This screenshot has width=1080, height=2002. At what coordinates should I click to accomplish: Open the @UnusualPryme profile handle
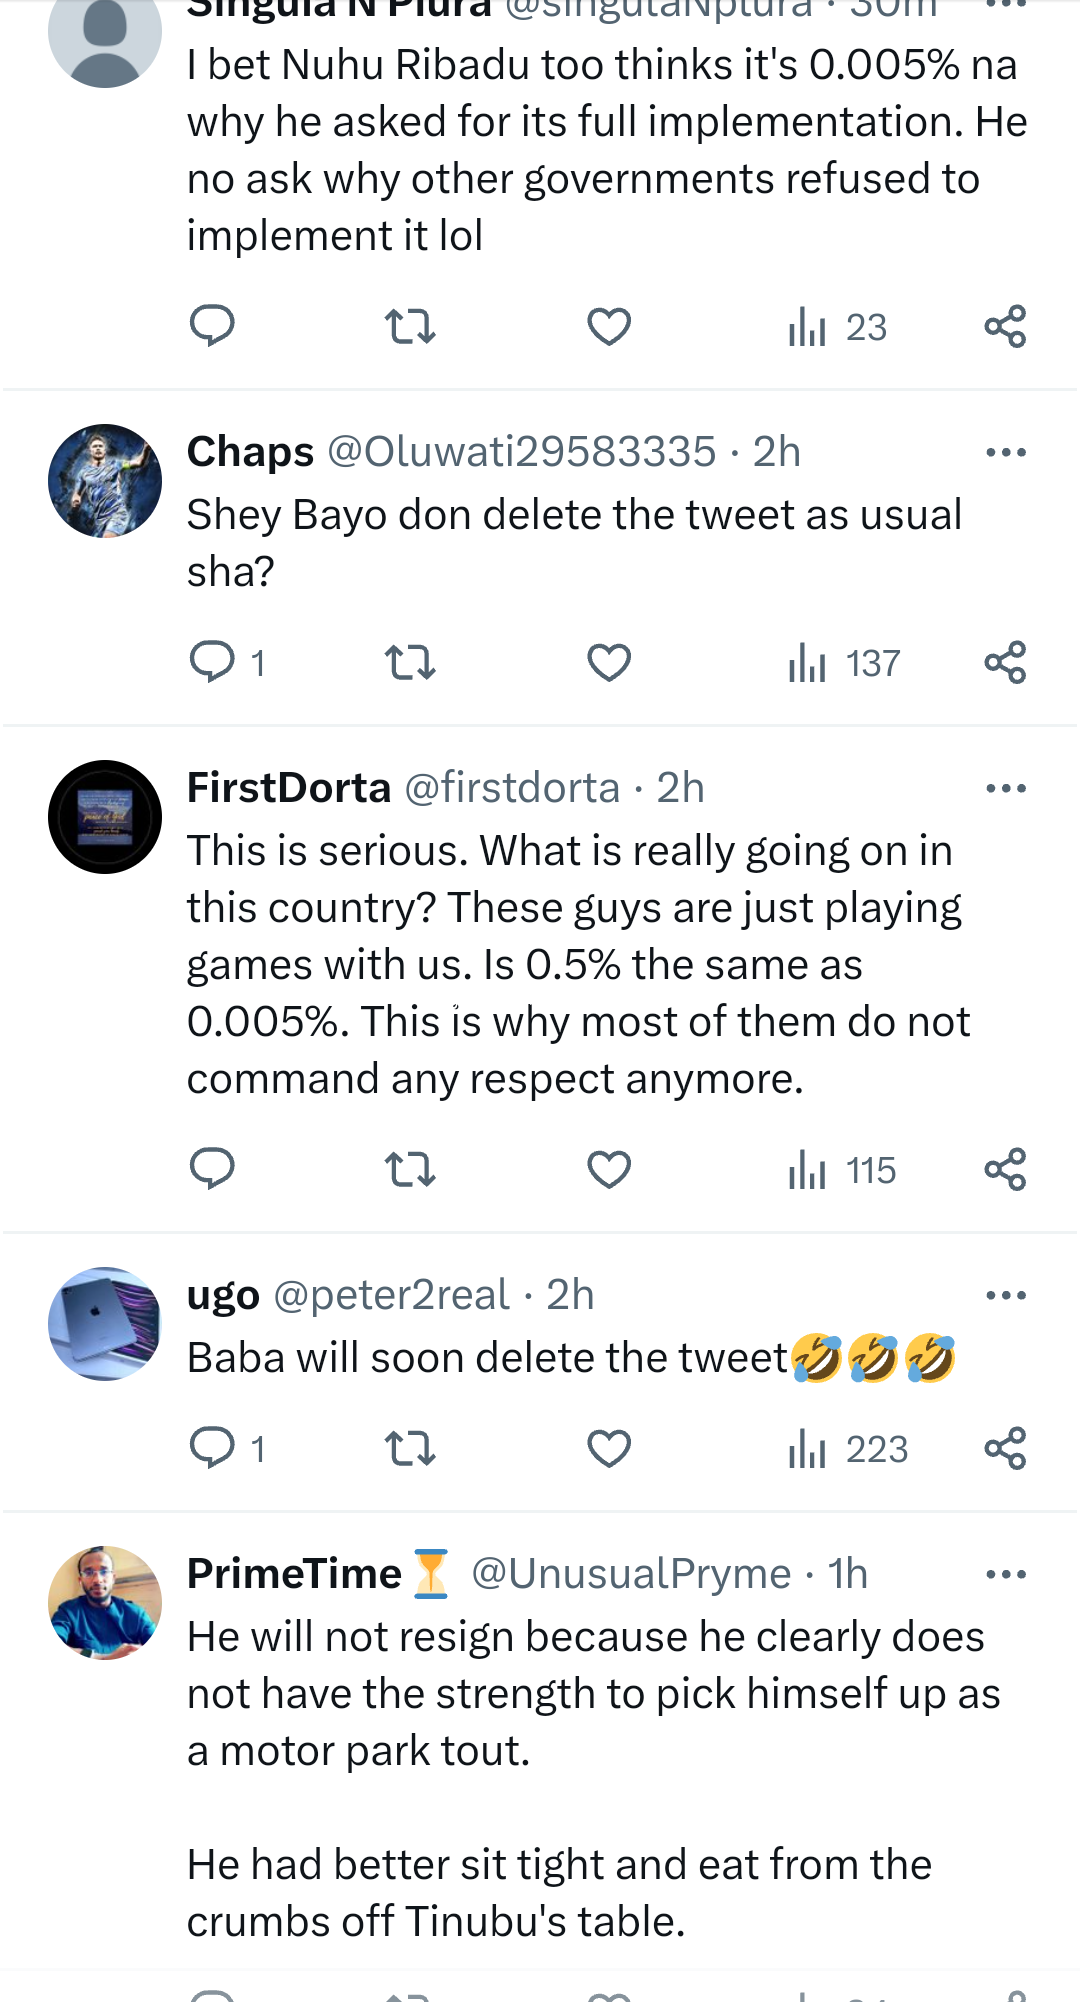pyautogui.click(x=631, y=1574)
